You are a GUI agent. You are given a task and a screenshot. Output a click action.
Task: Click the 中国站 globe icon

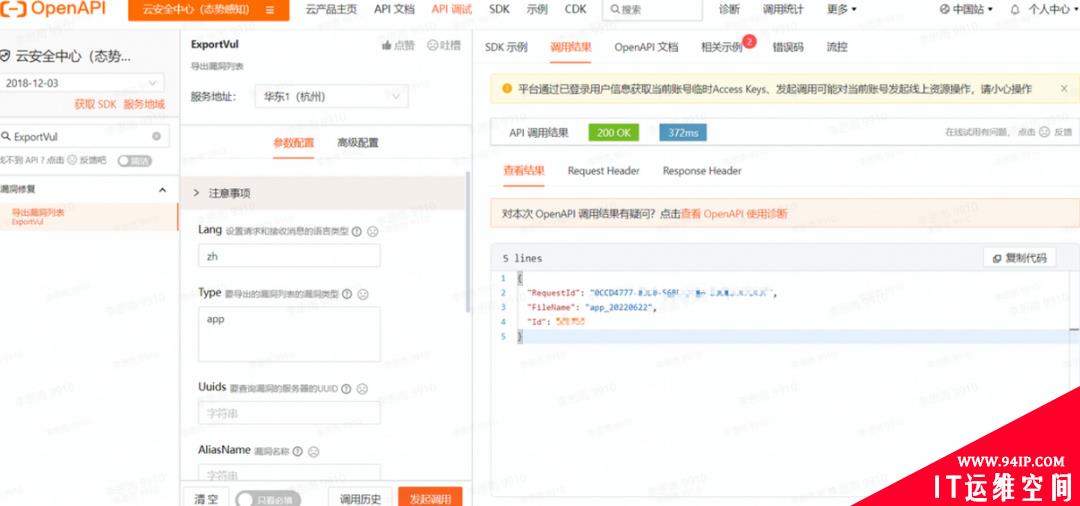[x=944, y=10]
